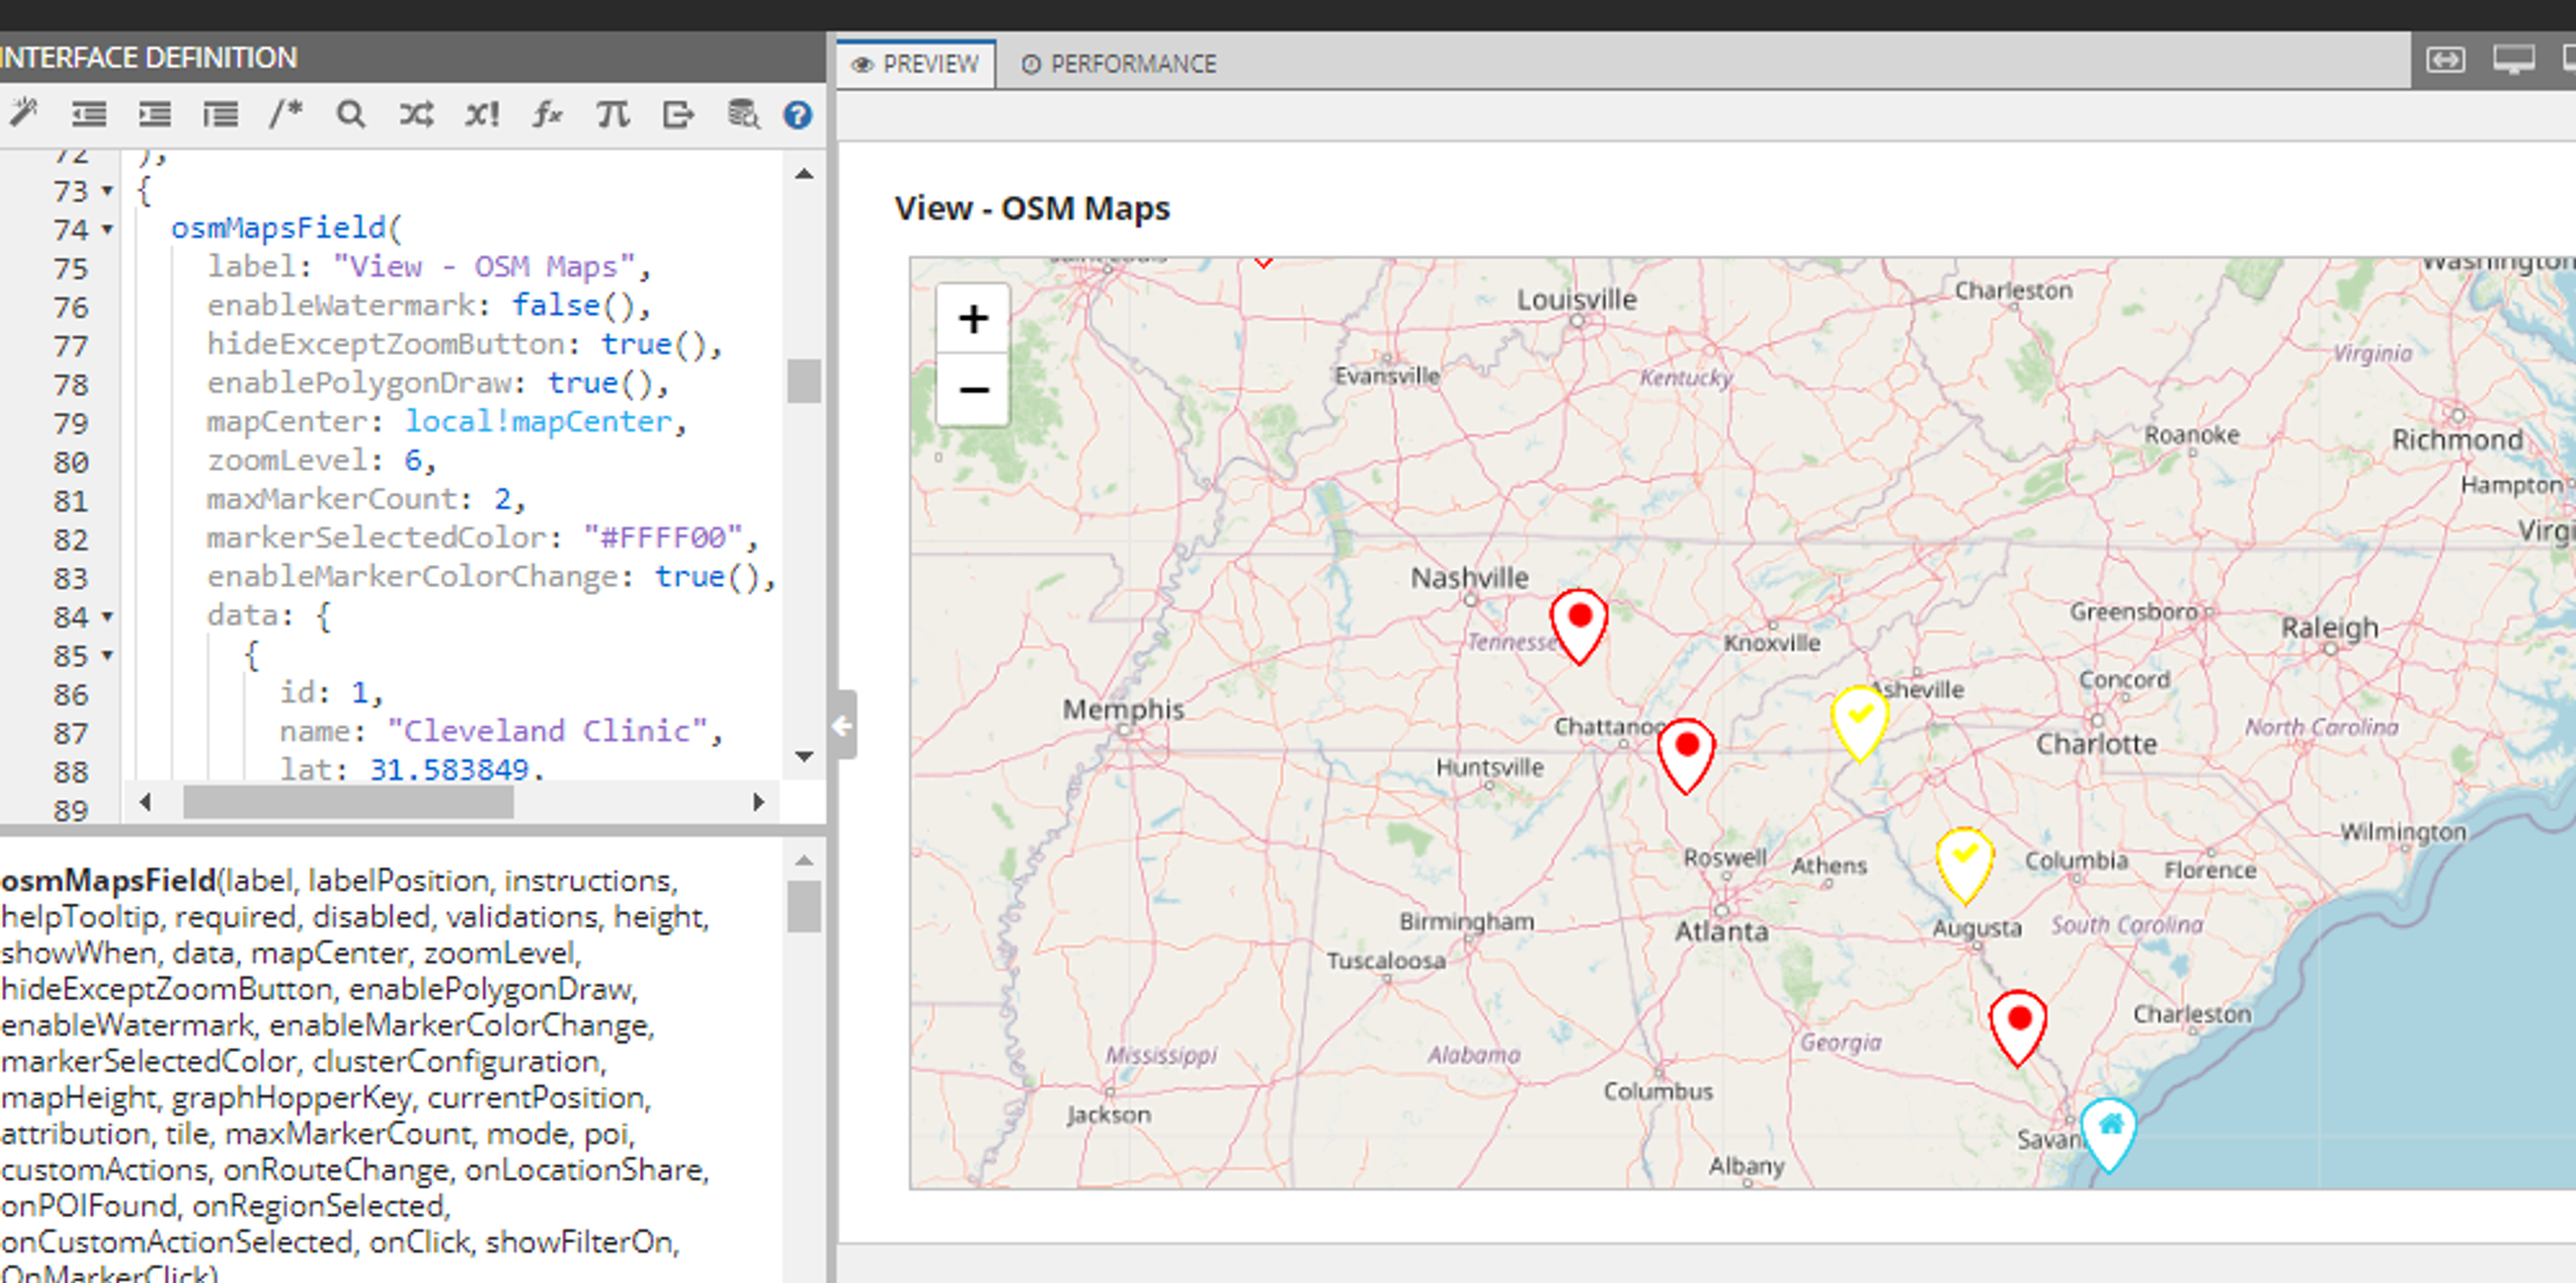Zoom in the map with plus
The height and width of the screenshot is (1283, 2576).
point(973,319)
